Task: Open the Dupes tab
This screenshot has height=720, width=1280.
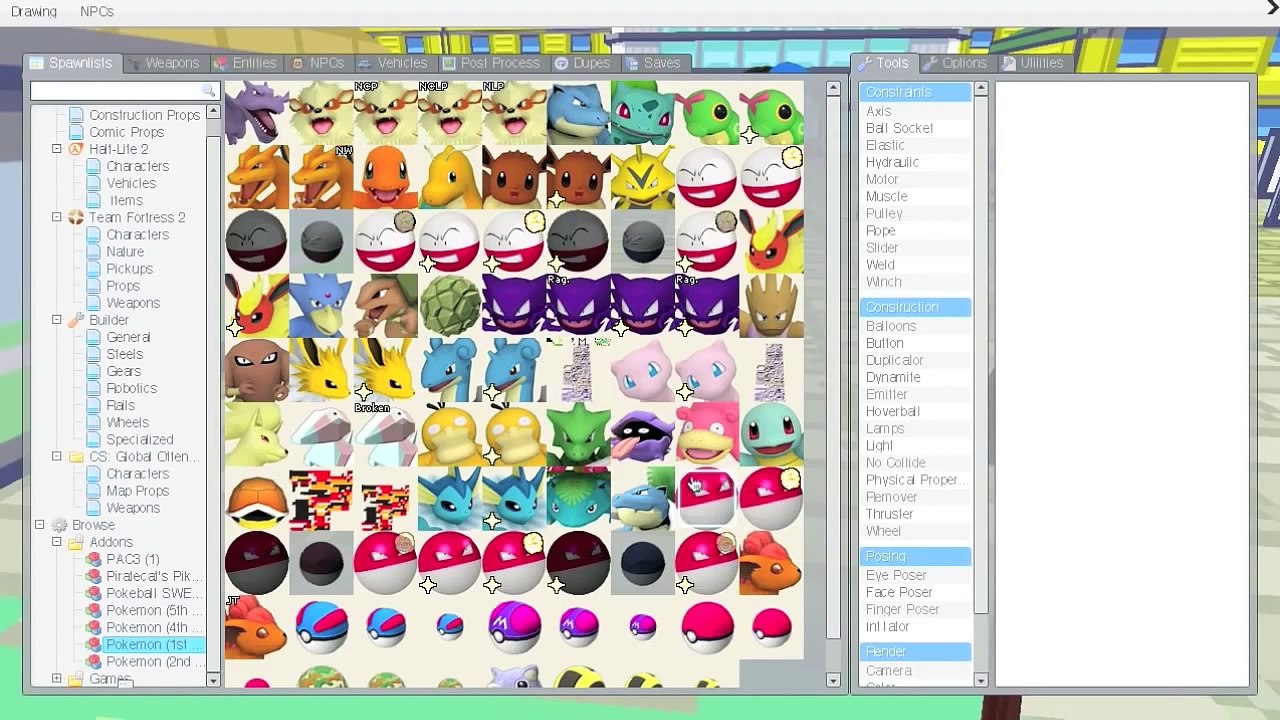Action: tap(582, 63)
